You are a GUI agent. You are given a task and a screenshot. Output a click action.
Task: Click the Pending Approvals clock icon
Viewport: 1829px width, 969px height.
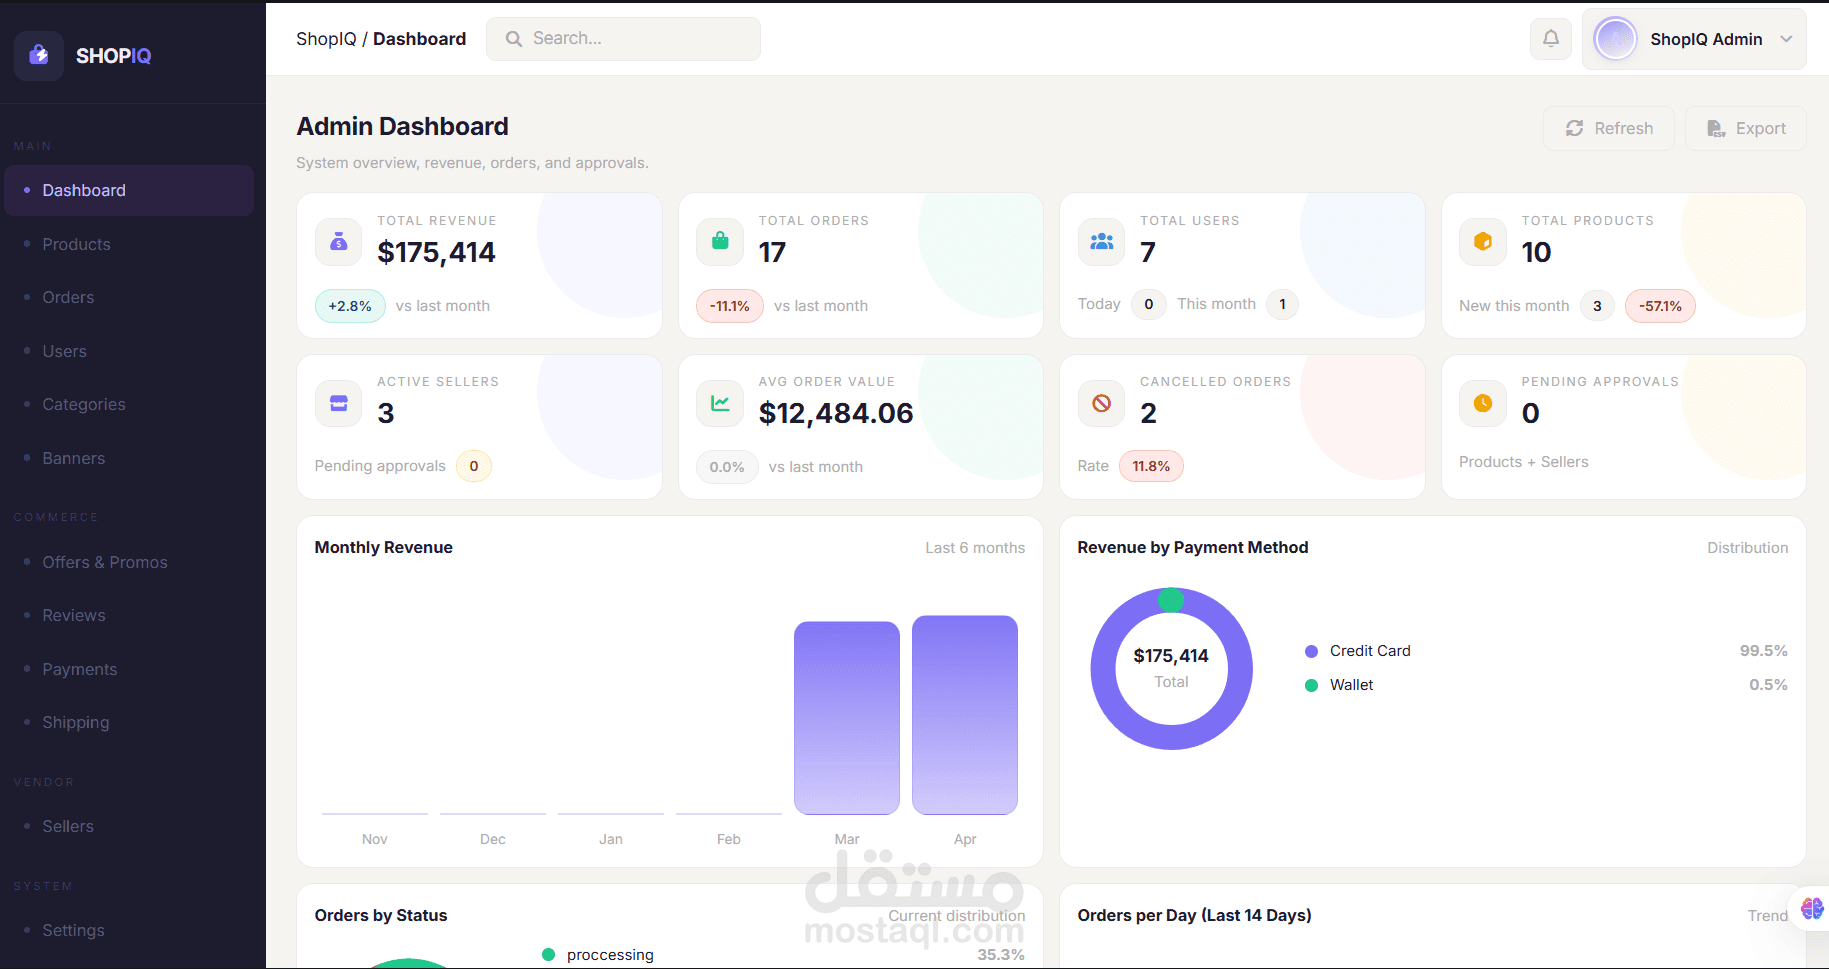click(1483, 403)
